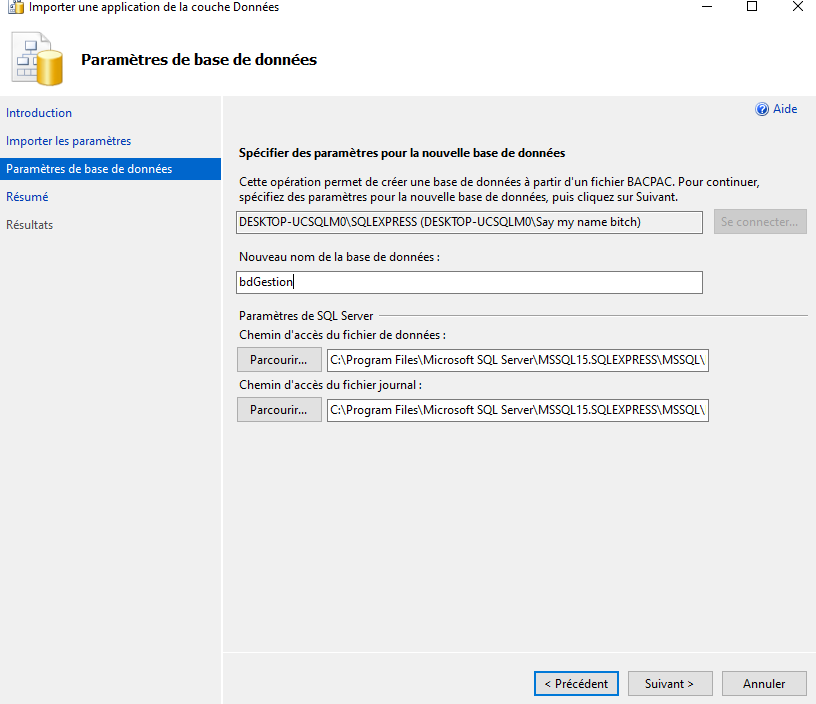Click the bdGestion database name field
Screen dimensions: 816x704
[x=469, y=282]
